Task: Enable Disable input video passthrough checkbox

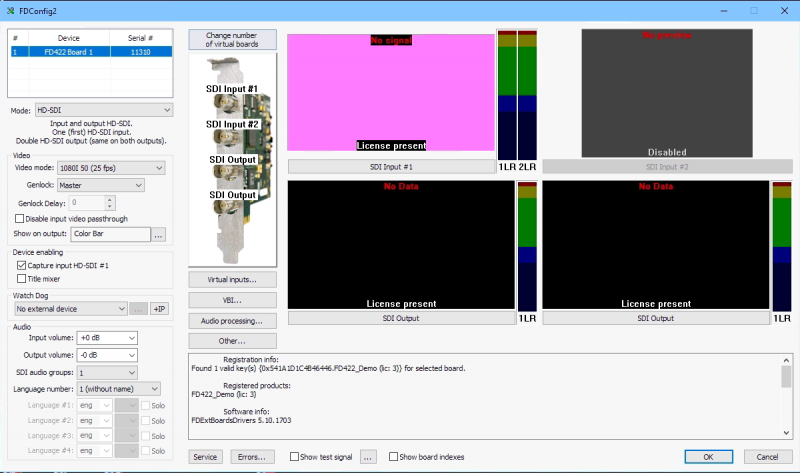Action: 19,219
